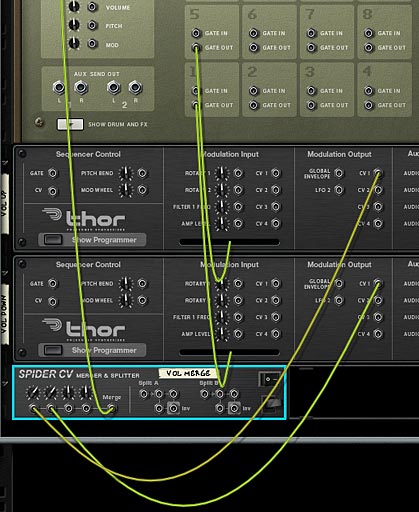Adjust Pitch Bend trim knob on VOL UP Thor

pyautogui.click(x=126, y=173)
